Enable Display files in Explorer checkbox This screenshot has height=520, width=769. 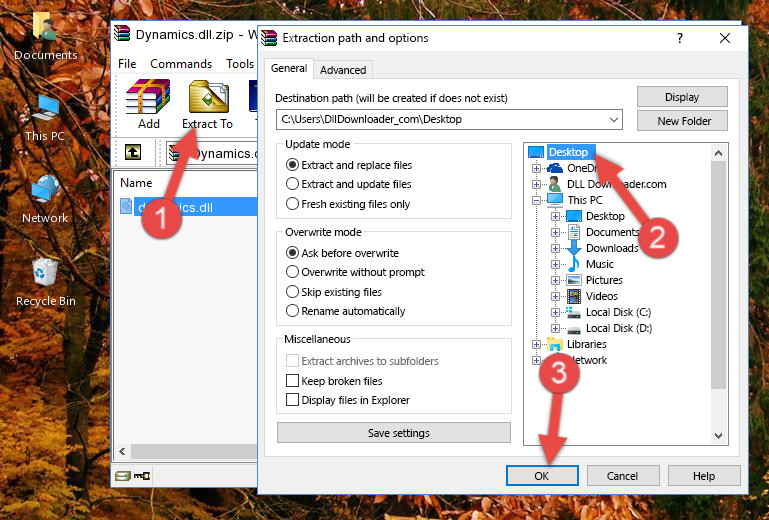point(292,400)
